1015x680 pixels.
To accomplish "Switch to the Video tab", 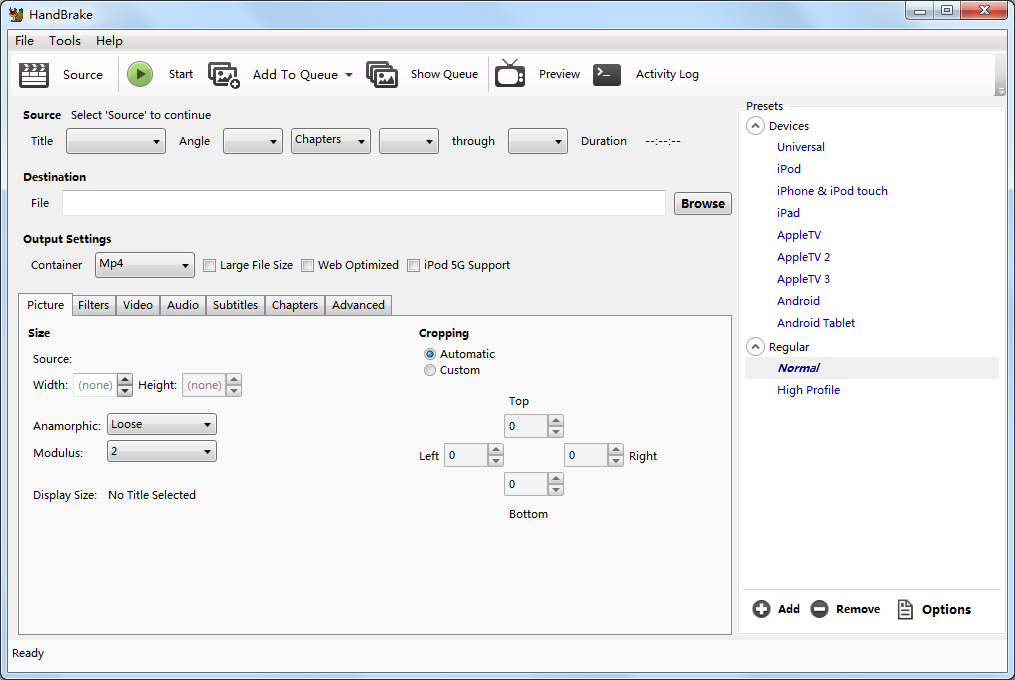I will [138, 305].
